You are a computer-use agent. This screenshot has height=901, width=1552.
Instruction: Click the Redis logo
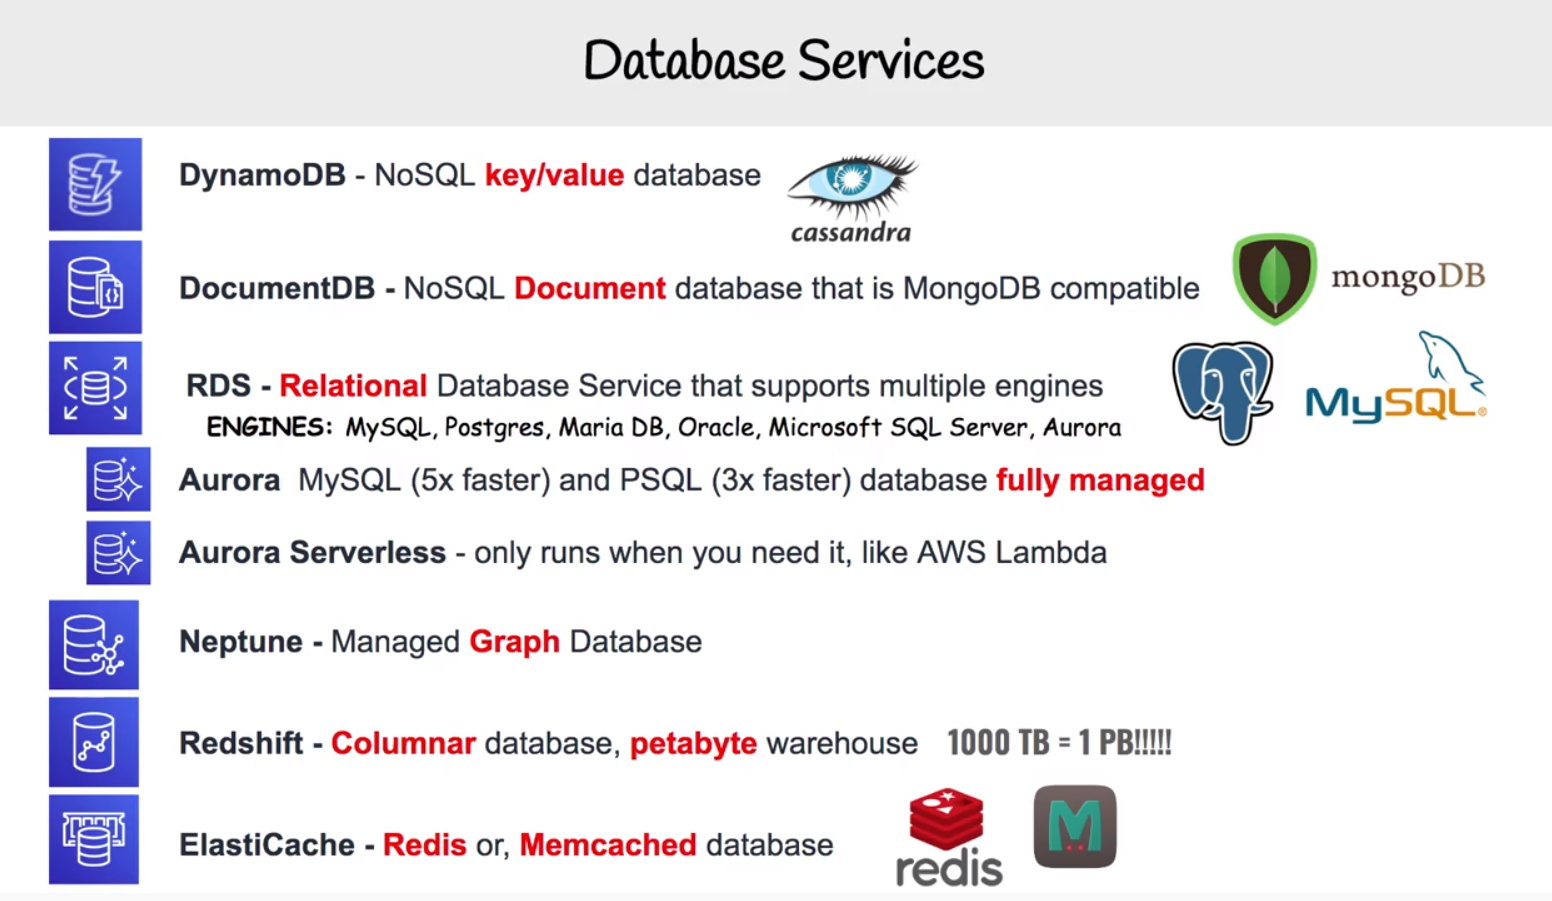pos(948,836)
